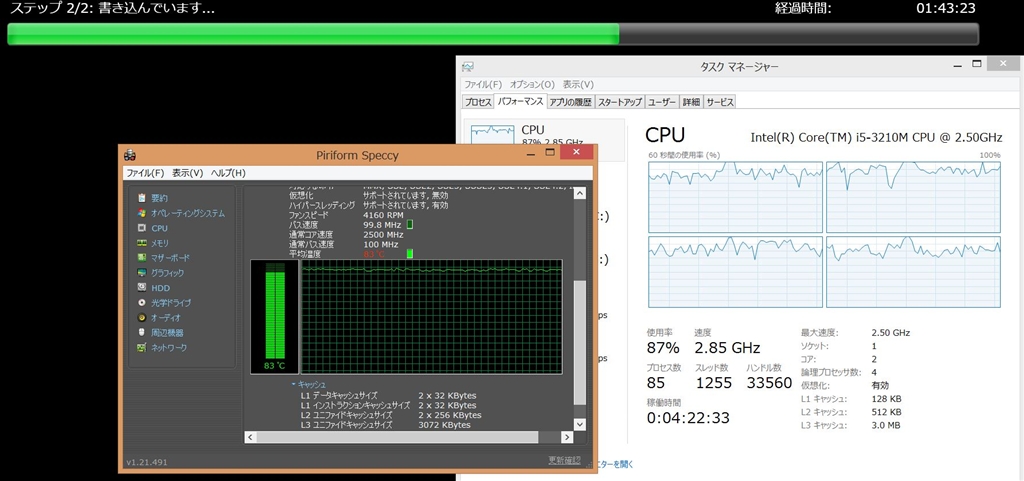Open the ファイル(F) menu in Speccy
1024x481 pixels.
[x=145, y=173]
